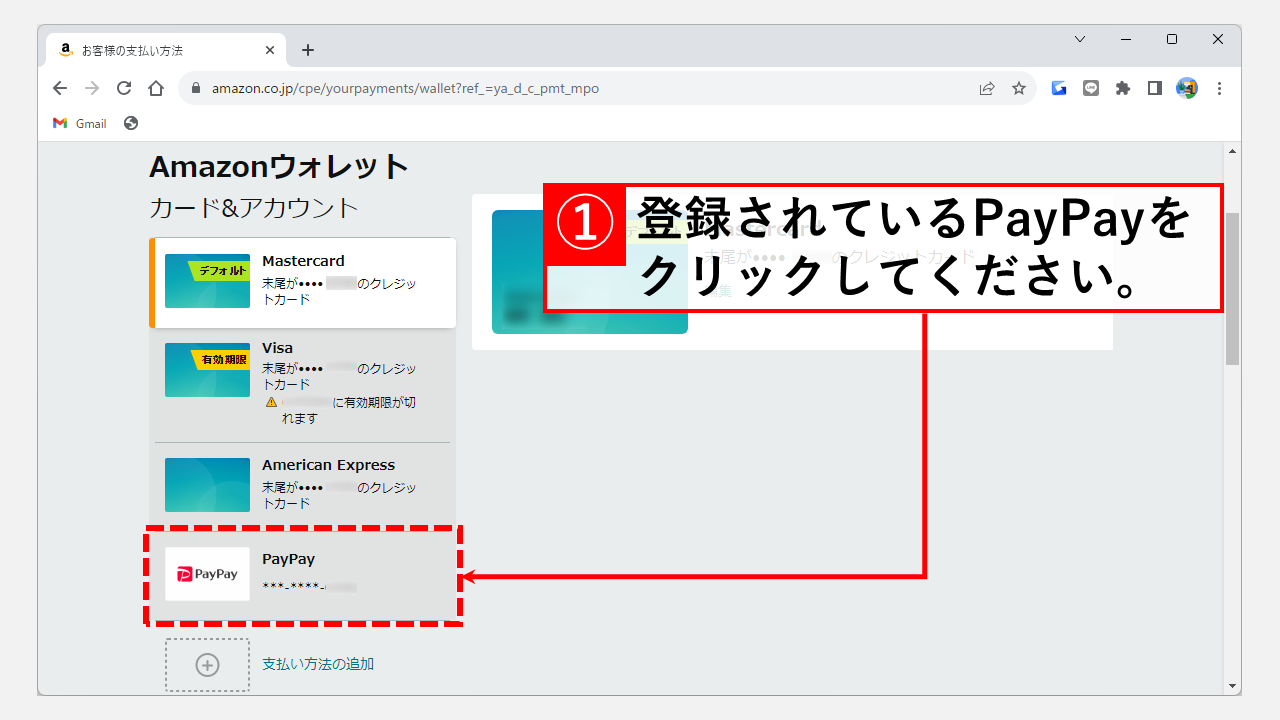
Task: Open a new tab with plus button
Action: 308,50
